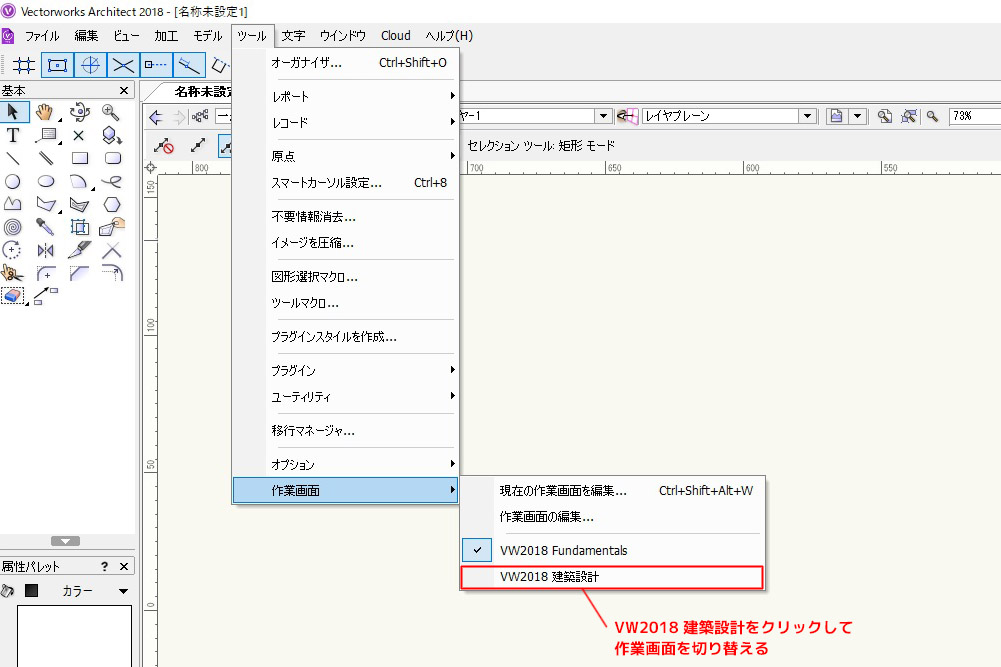Open the 属性パレット help button
This screenshot has width=1001, height=667.
[105, 566]
